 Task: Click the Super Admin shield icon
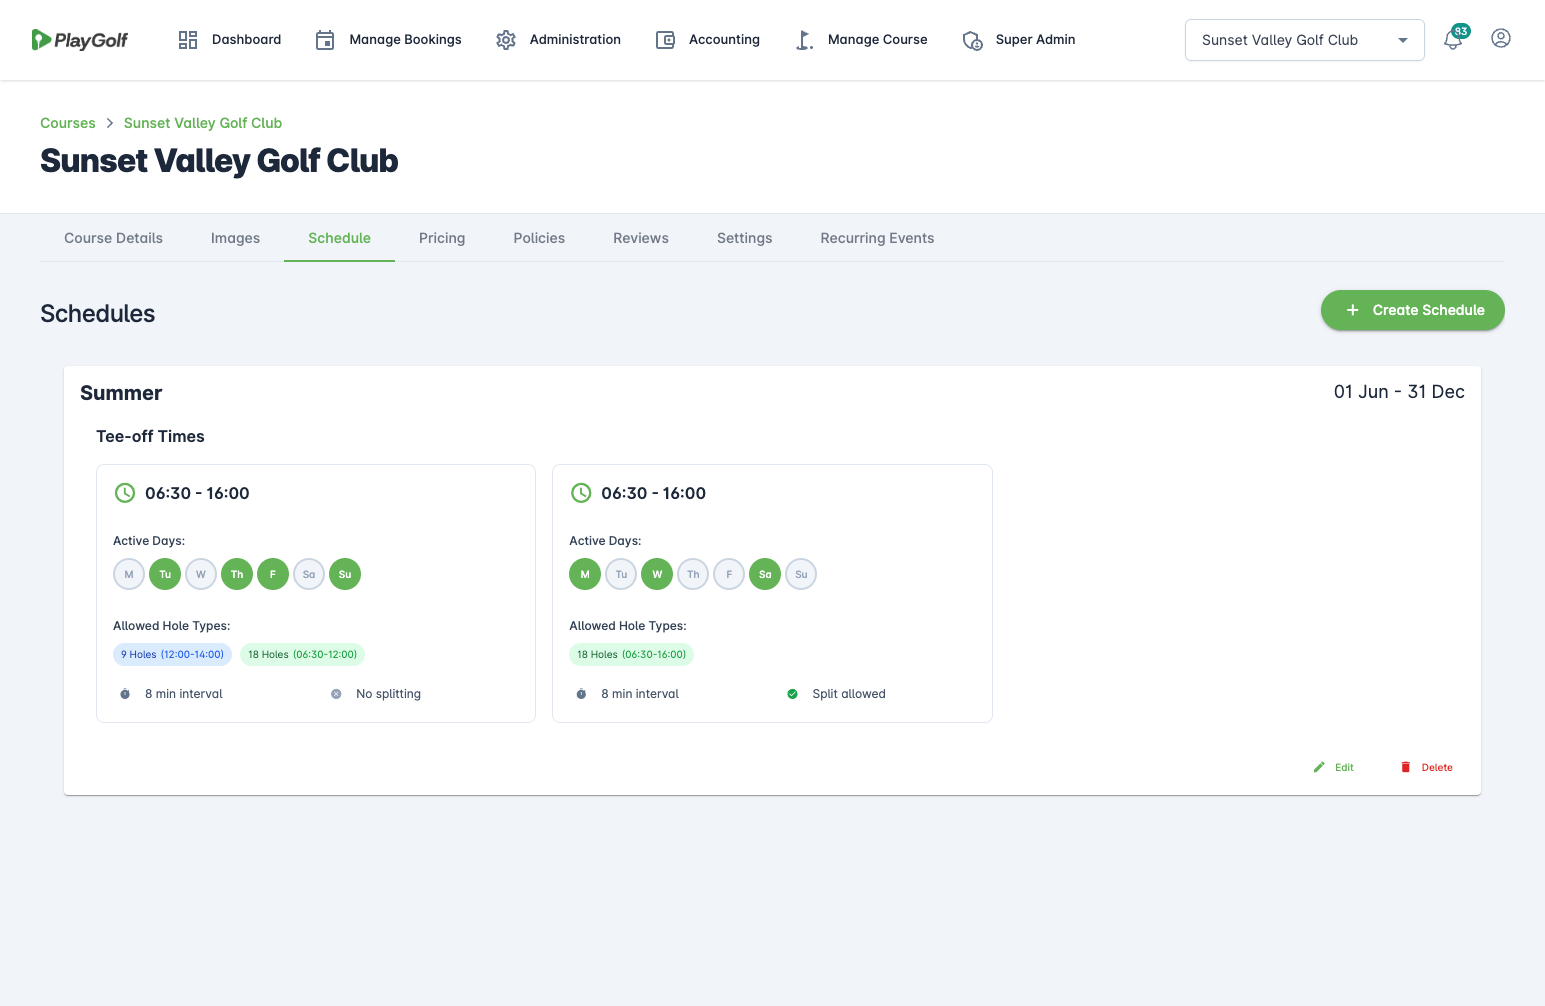(972, 40)
